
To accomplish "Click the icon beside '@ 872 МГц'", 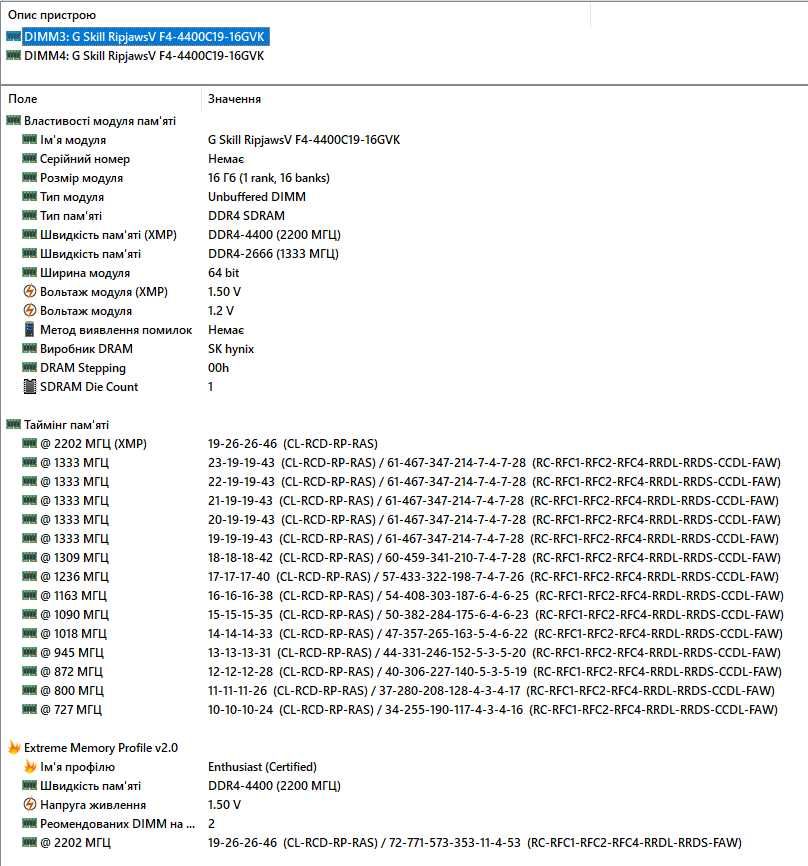I will 29,671.
